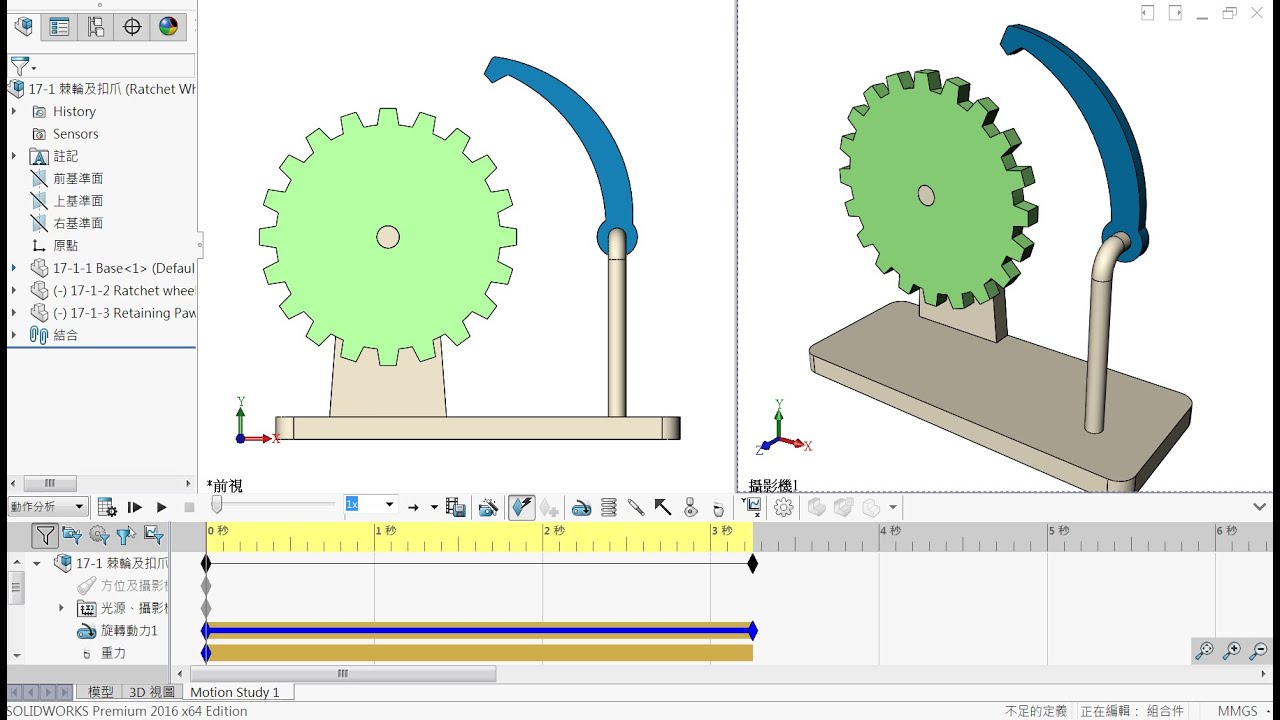Add a rotary Motor to the study

(x=581, y=508)
